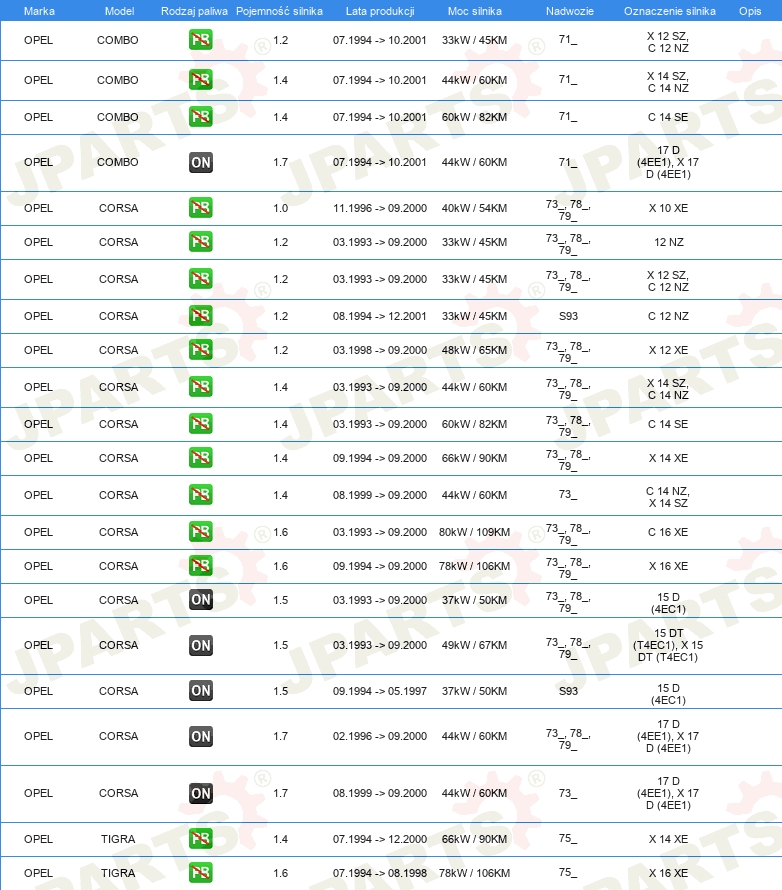
Task: Select the 48kW / 65KM power cell
Action: click(x=474, y=350)
